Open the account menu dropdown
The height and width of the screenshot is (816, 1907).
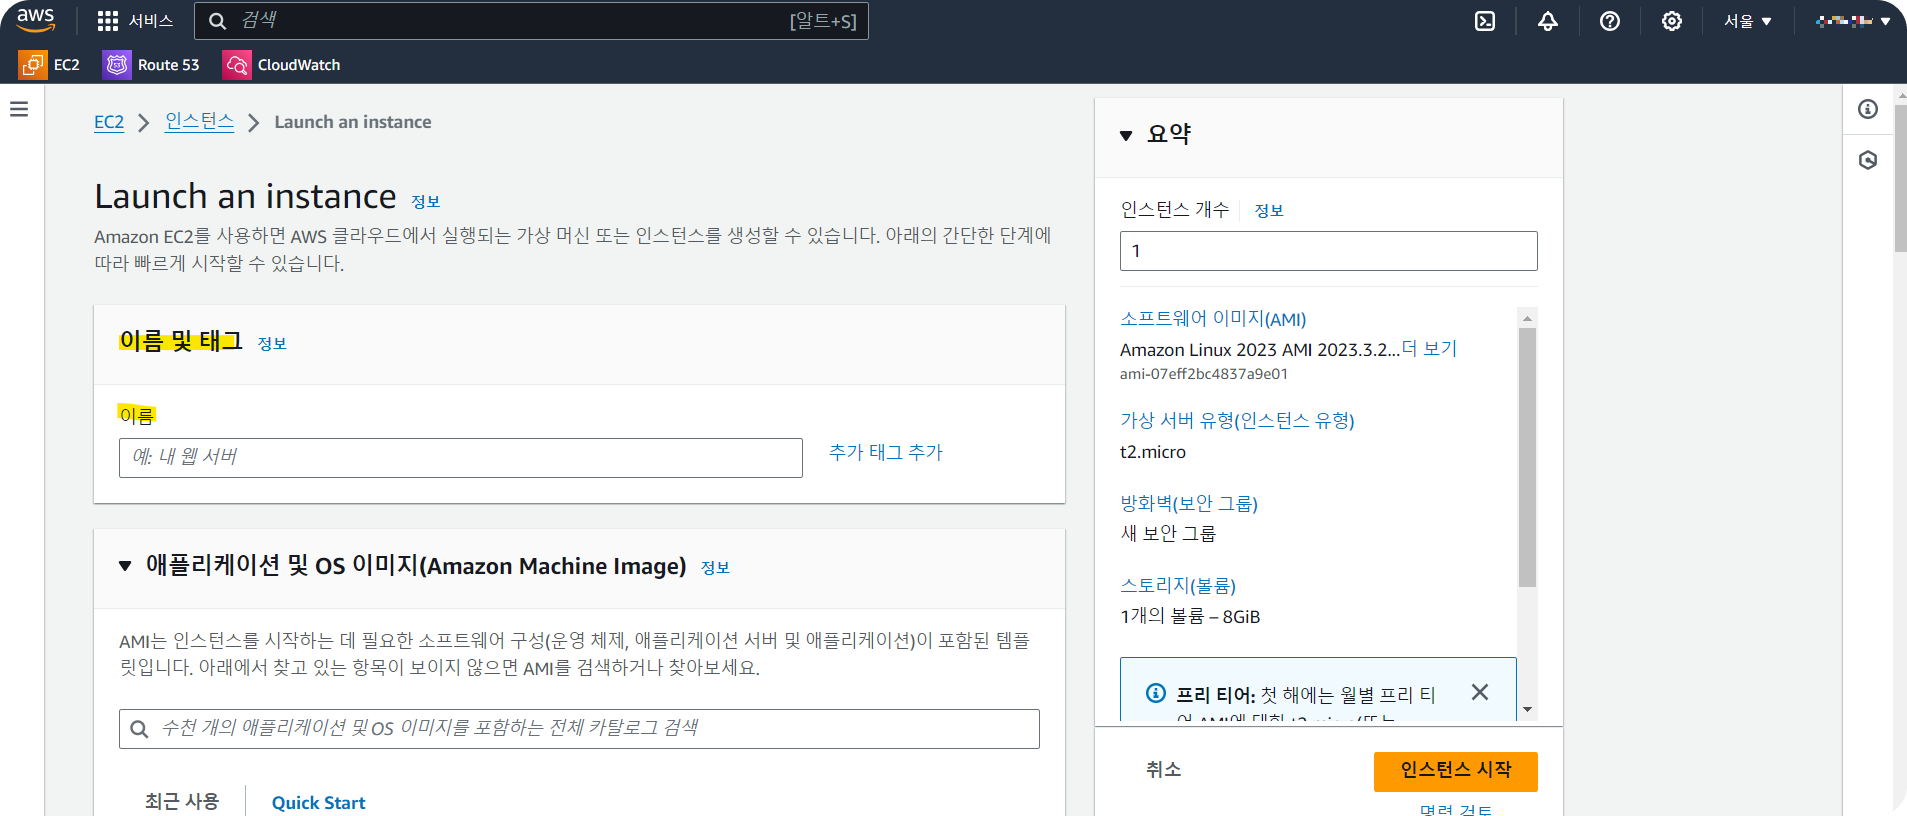click(1853, 21)
